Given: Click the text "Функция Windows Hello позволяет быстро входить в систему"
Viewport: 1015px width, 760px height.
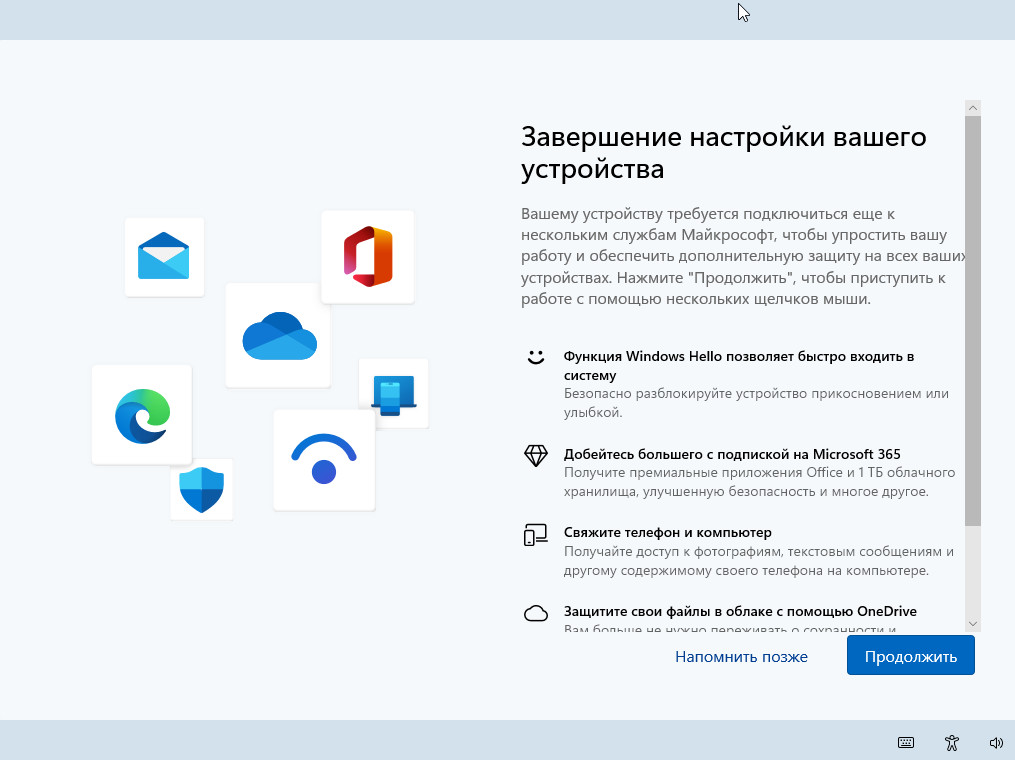Looking at the screenshot, I should (x=739, y=366).
